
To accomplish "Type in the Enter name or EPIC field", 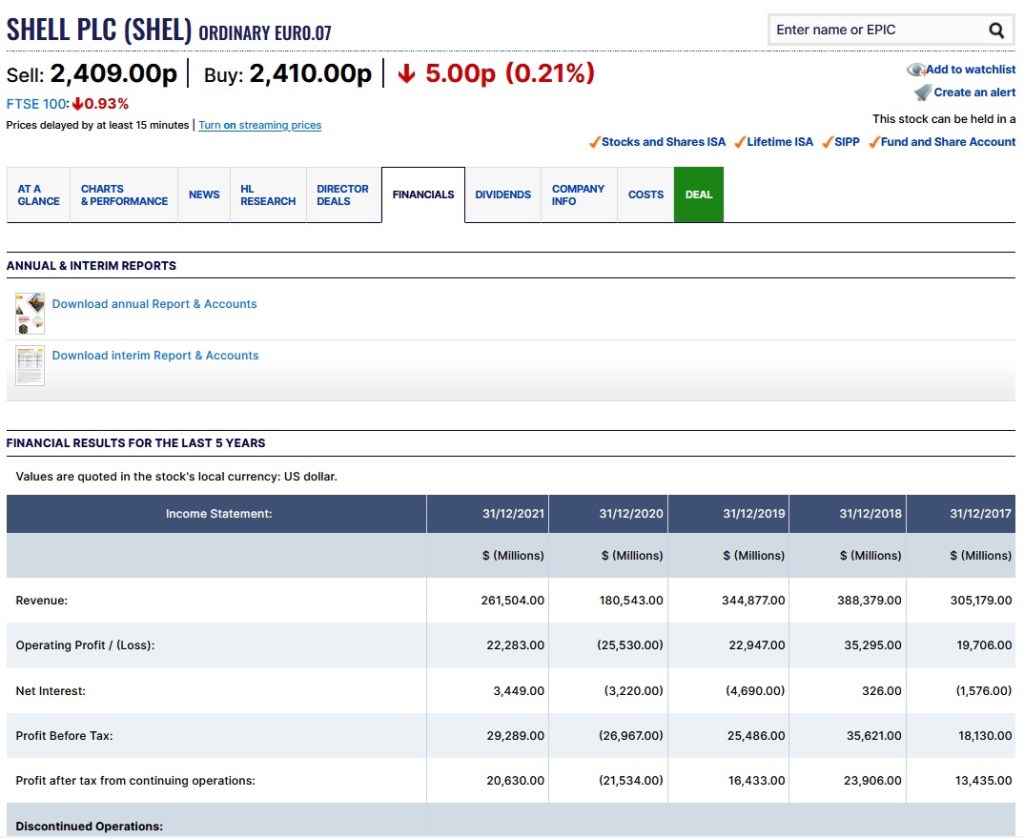I will point(872,30).
